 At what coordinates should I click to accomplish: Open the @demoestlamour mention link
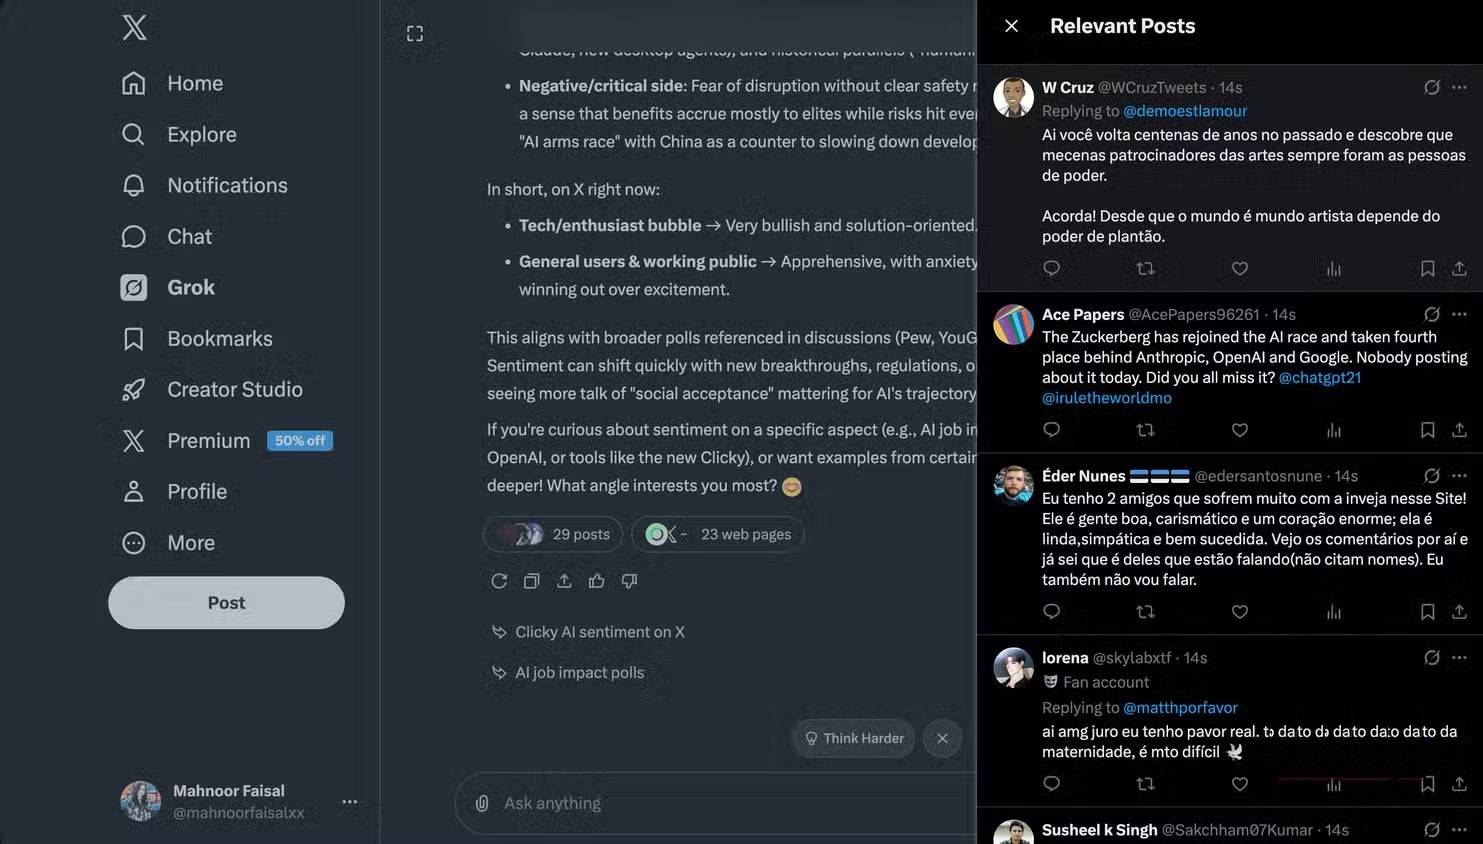pyautogui.click(x=1185, y=111)
